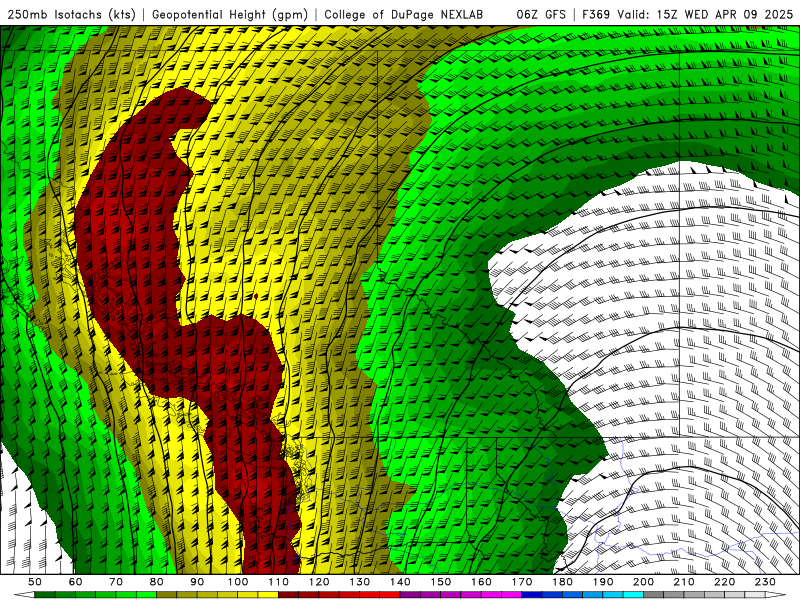Select the bright cyan swatch ending at 200

633,595
